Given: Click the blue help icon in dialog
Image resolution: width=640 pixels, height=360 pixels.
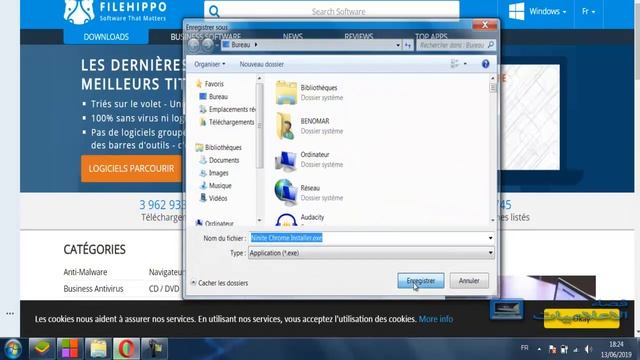Looking at the screenshot, I should [485, 64].
